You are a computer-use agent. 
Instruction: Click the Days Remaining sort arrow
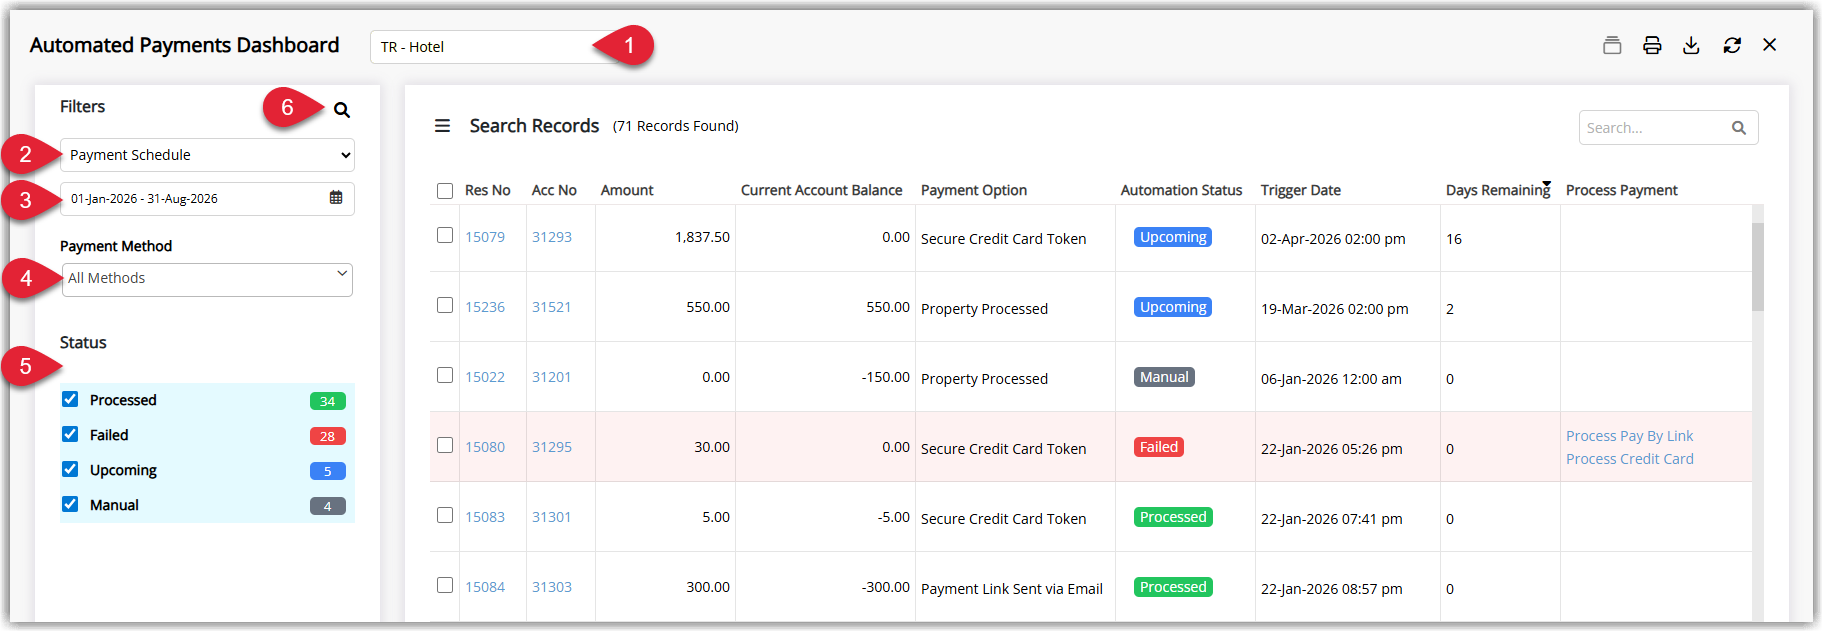click(x=1547, y=184)
